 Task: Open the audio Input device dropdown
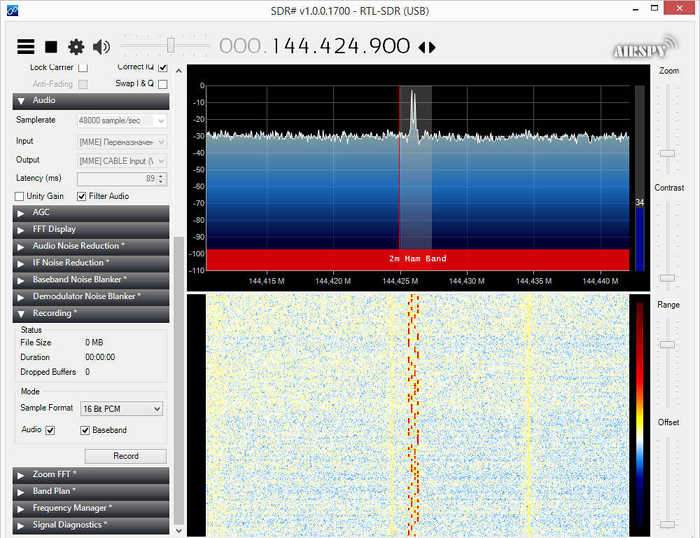click(x=122, y=142)
